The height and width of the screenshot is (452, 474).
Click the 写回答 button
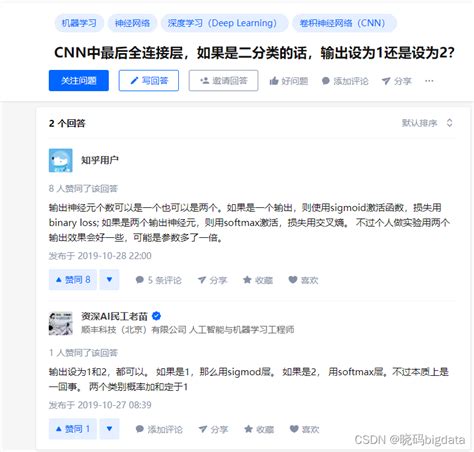click(x=149, y=80)
